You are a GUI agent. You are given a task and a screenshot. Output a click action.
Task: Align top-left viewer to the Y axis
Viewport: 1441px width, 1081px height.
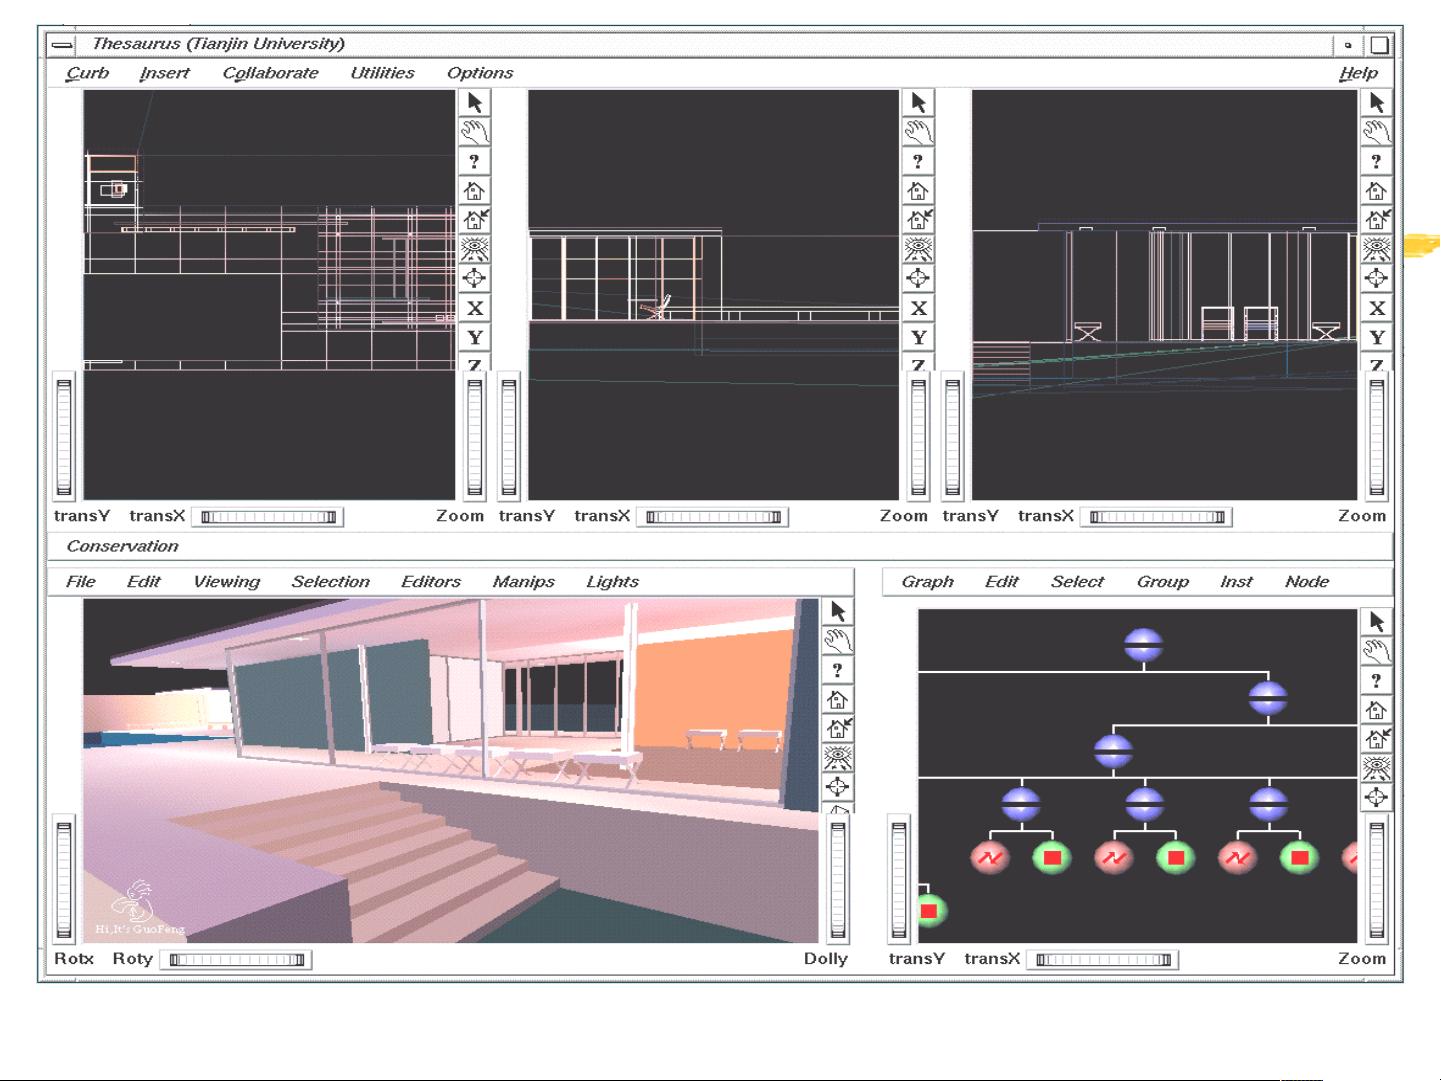click(x=474, y=337)
